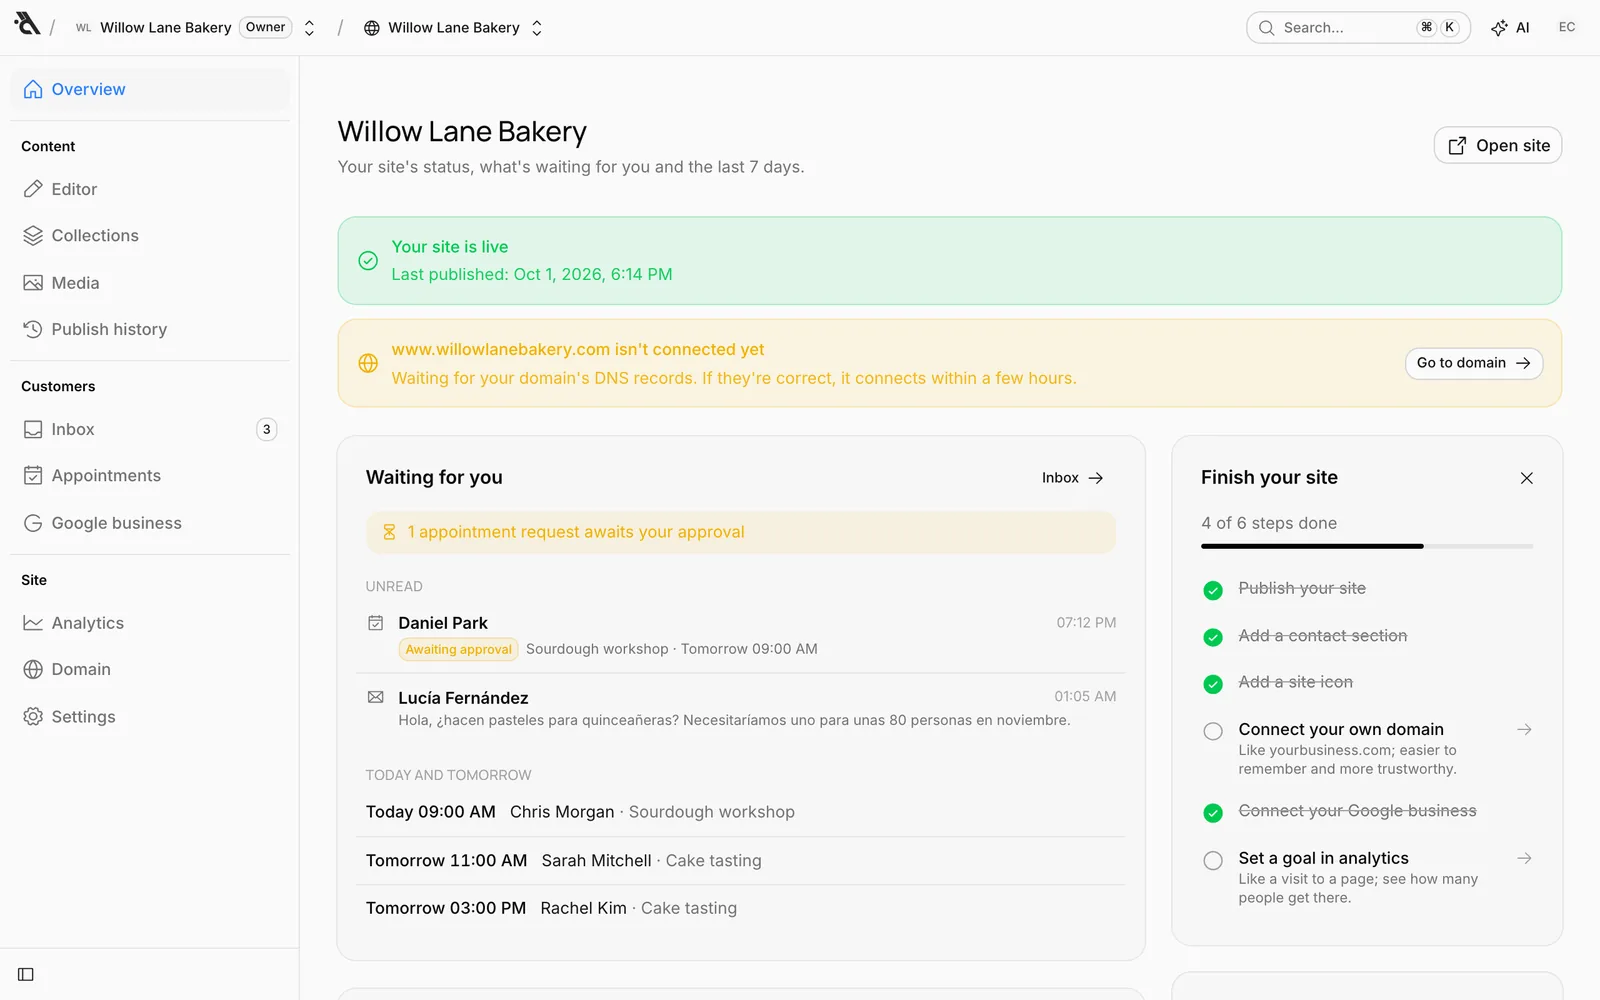Open the AI assistant sparkle icon

tap(1499, 28)
